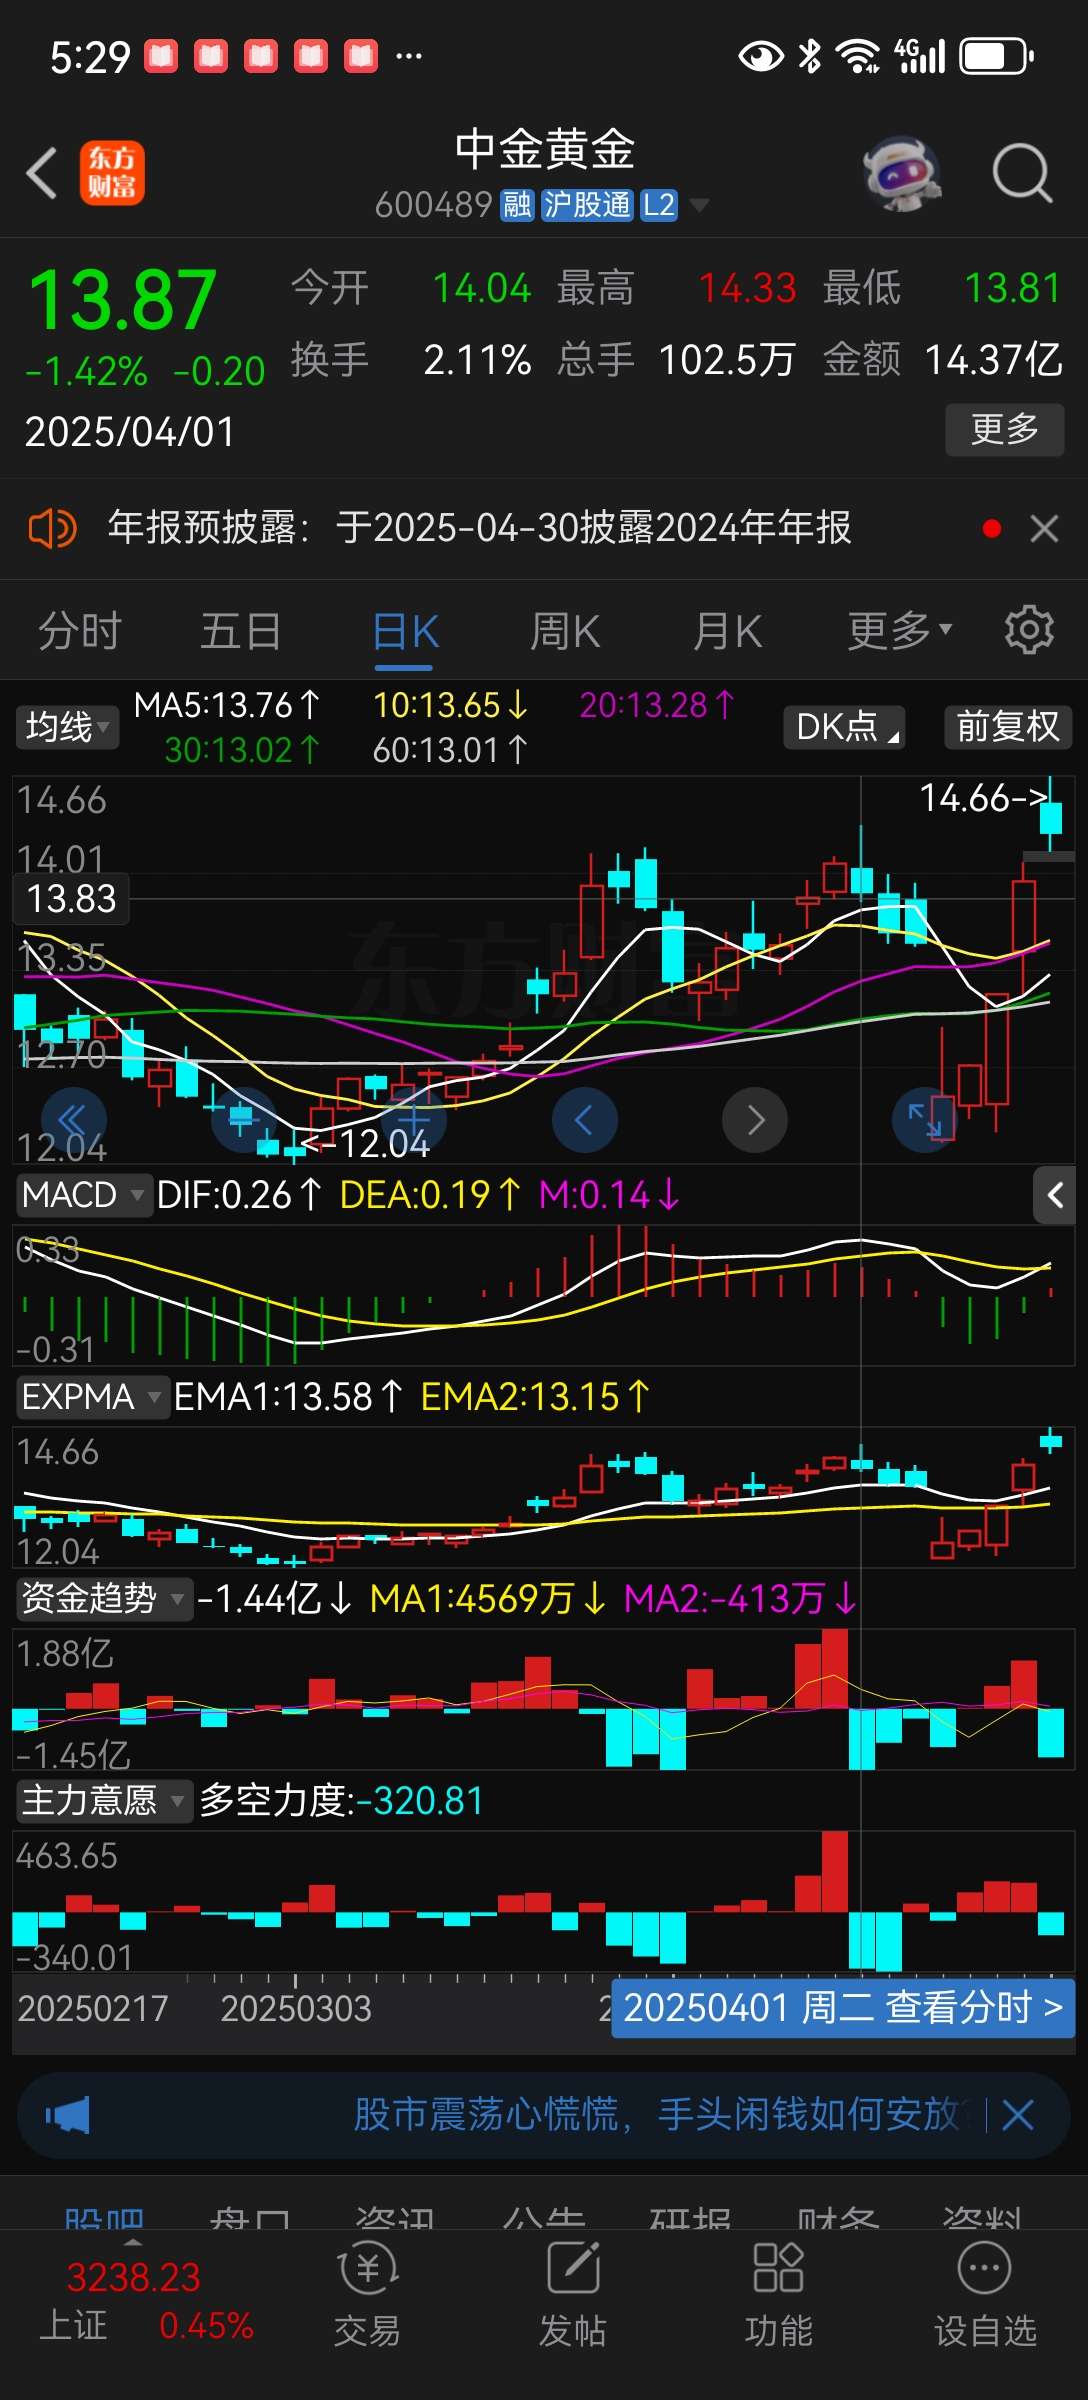The image size is (1088, 2400).
Task: Open 股市震荡心慌慌 promo link
Action: coord(660,2115)
